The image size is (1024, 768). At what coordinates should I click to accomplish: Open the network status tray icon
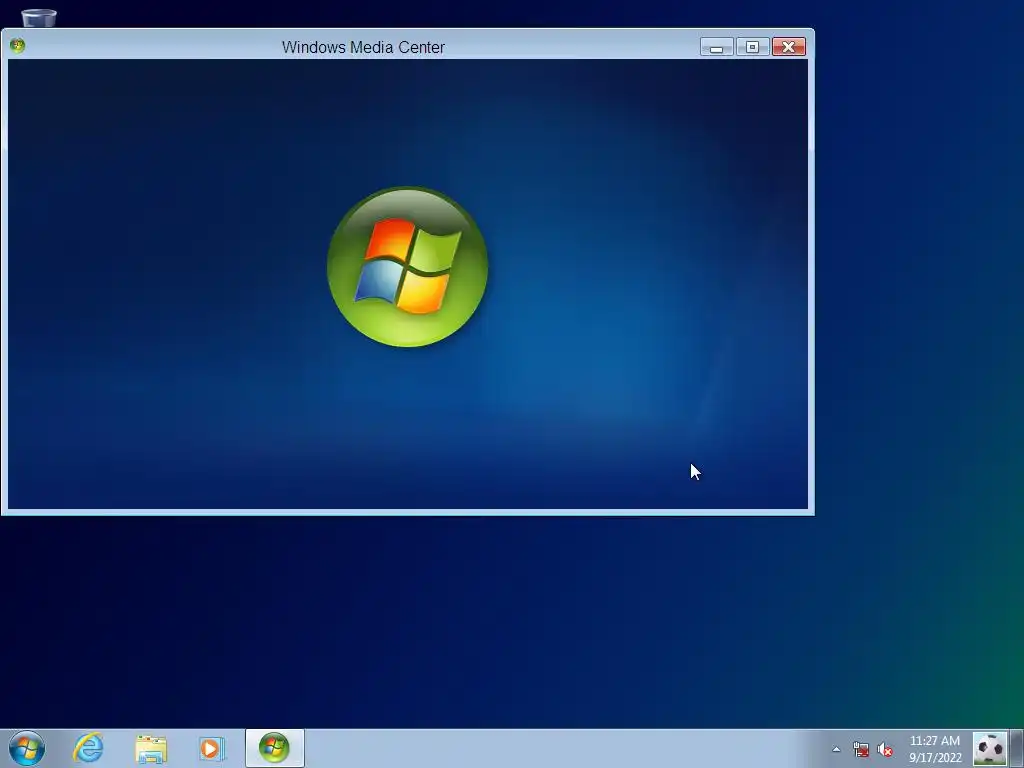[x=861, y=749]
